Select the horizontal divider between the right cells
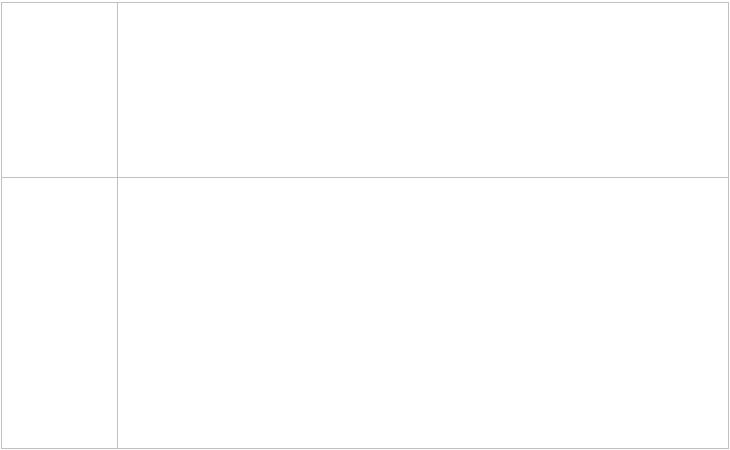Viewport: 730px width, 450px height. [423, 177]
